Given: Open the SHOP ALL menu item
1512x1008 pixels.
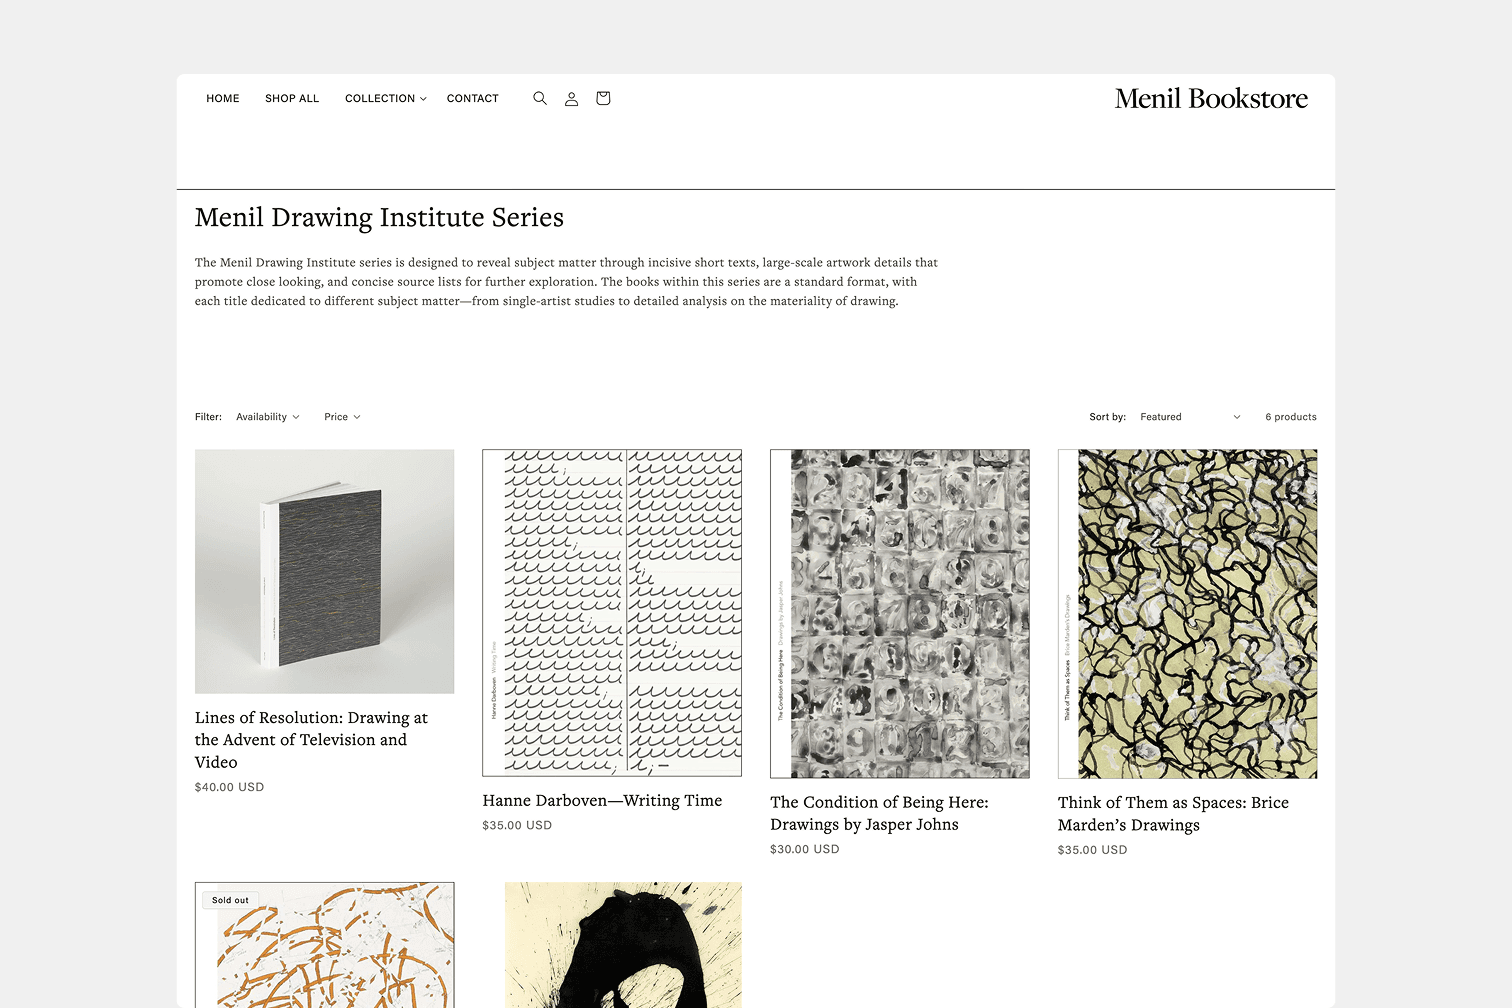Looking at the screenshot, I should pyautogui.click(x=292, y=98).
